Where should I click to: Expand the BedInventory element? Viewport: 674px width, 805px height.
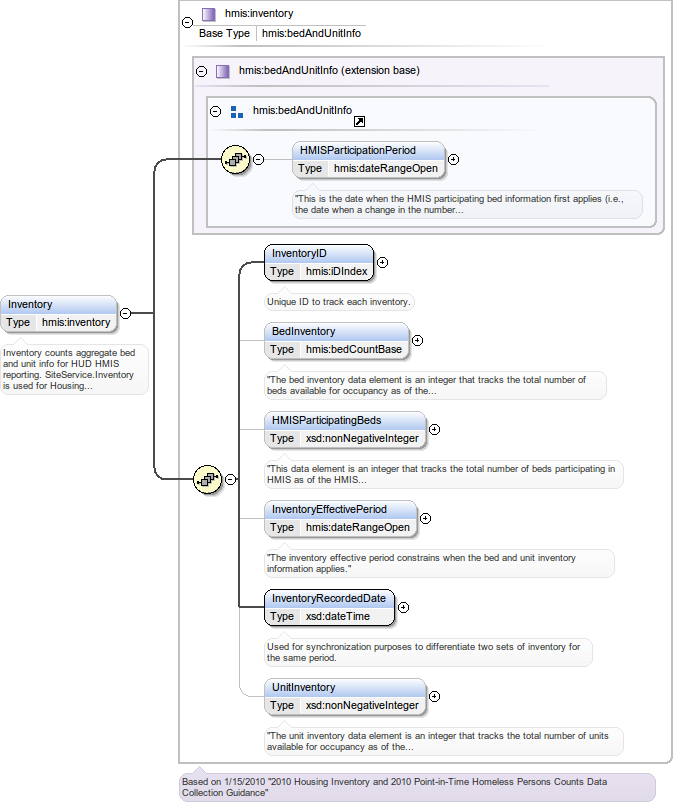(417, 340)
